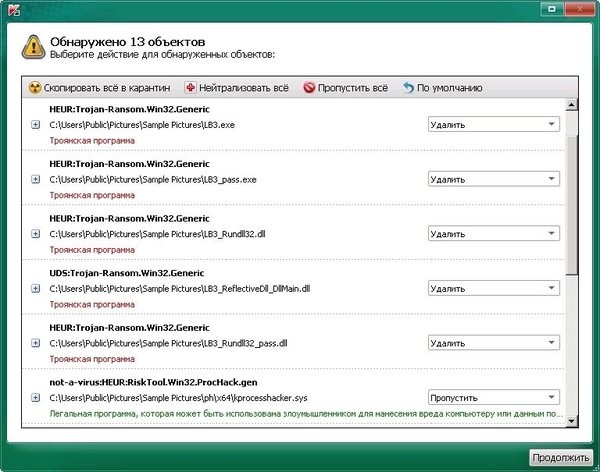Expand LB3_ReflectiveDll_DllMain.dll threat details
The height and width of the screenshot is (472, 600).
[x=36, y=289]
